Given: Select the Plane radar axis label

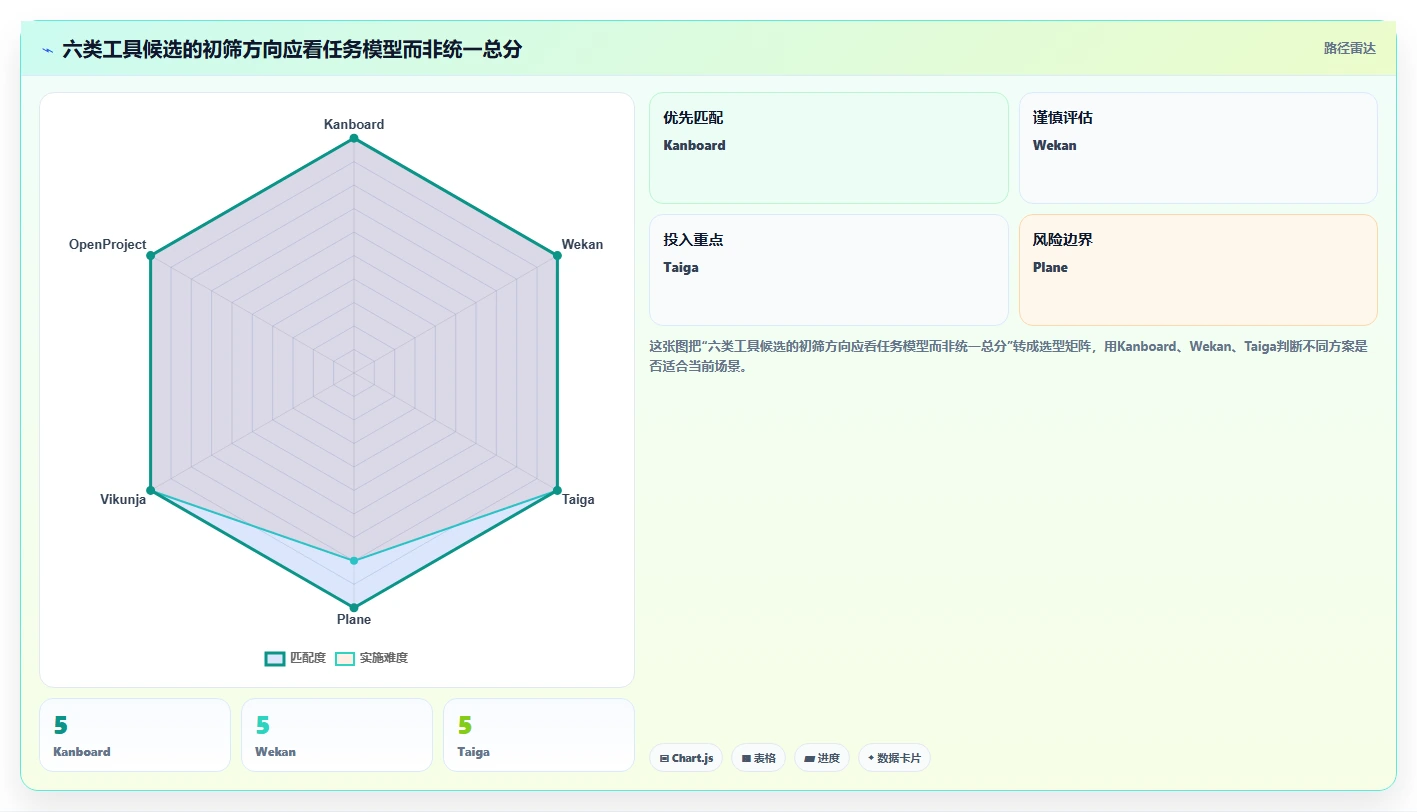Looking at the screenshot, I should (354, 619).
